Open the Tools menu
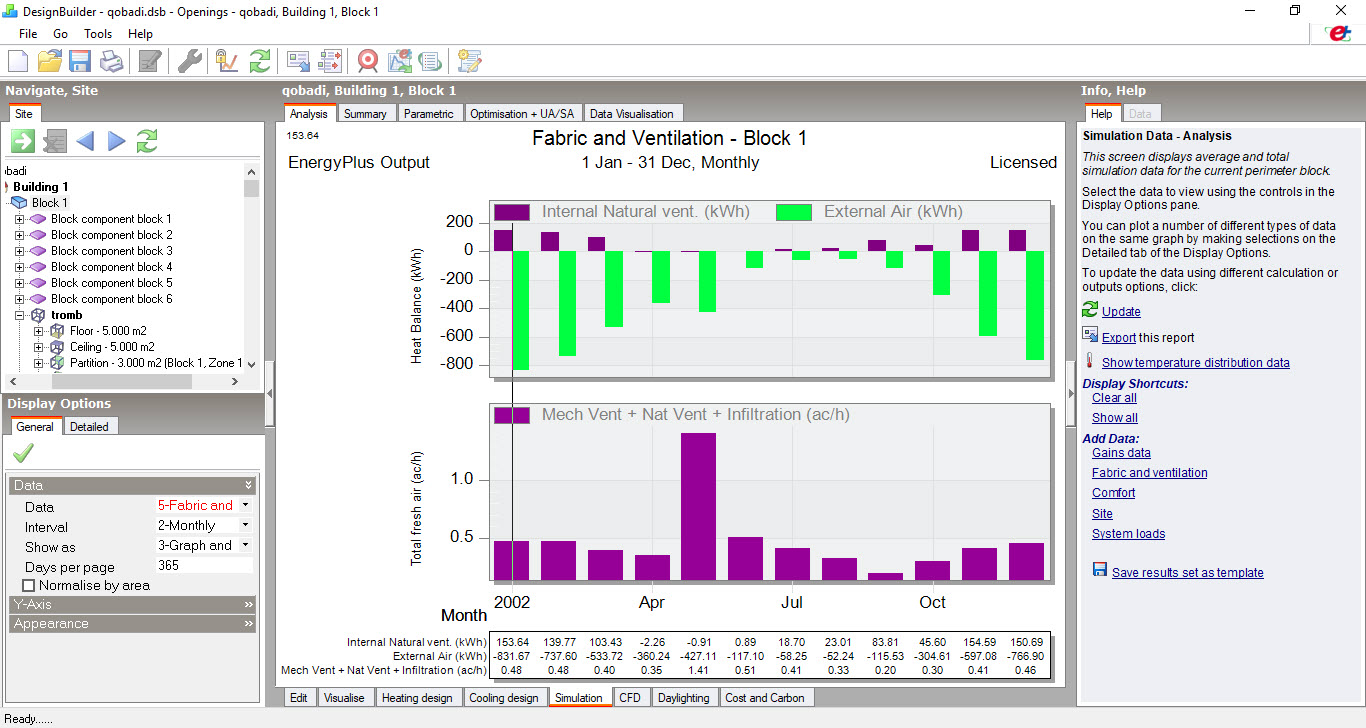 (98, 34)
